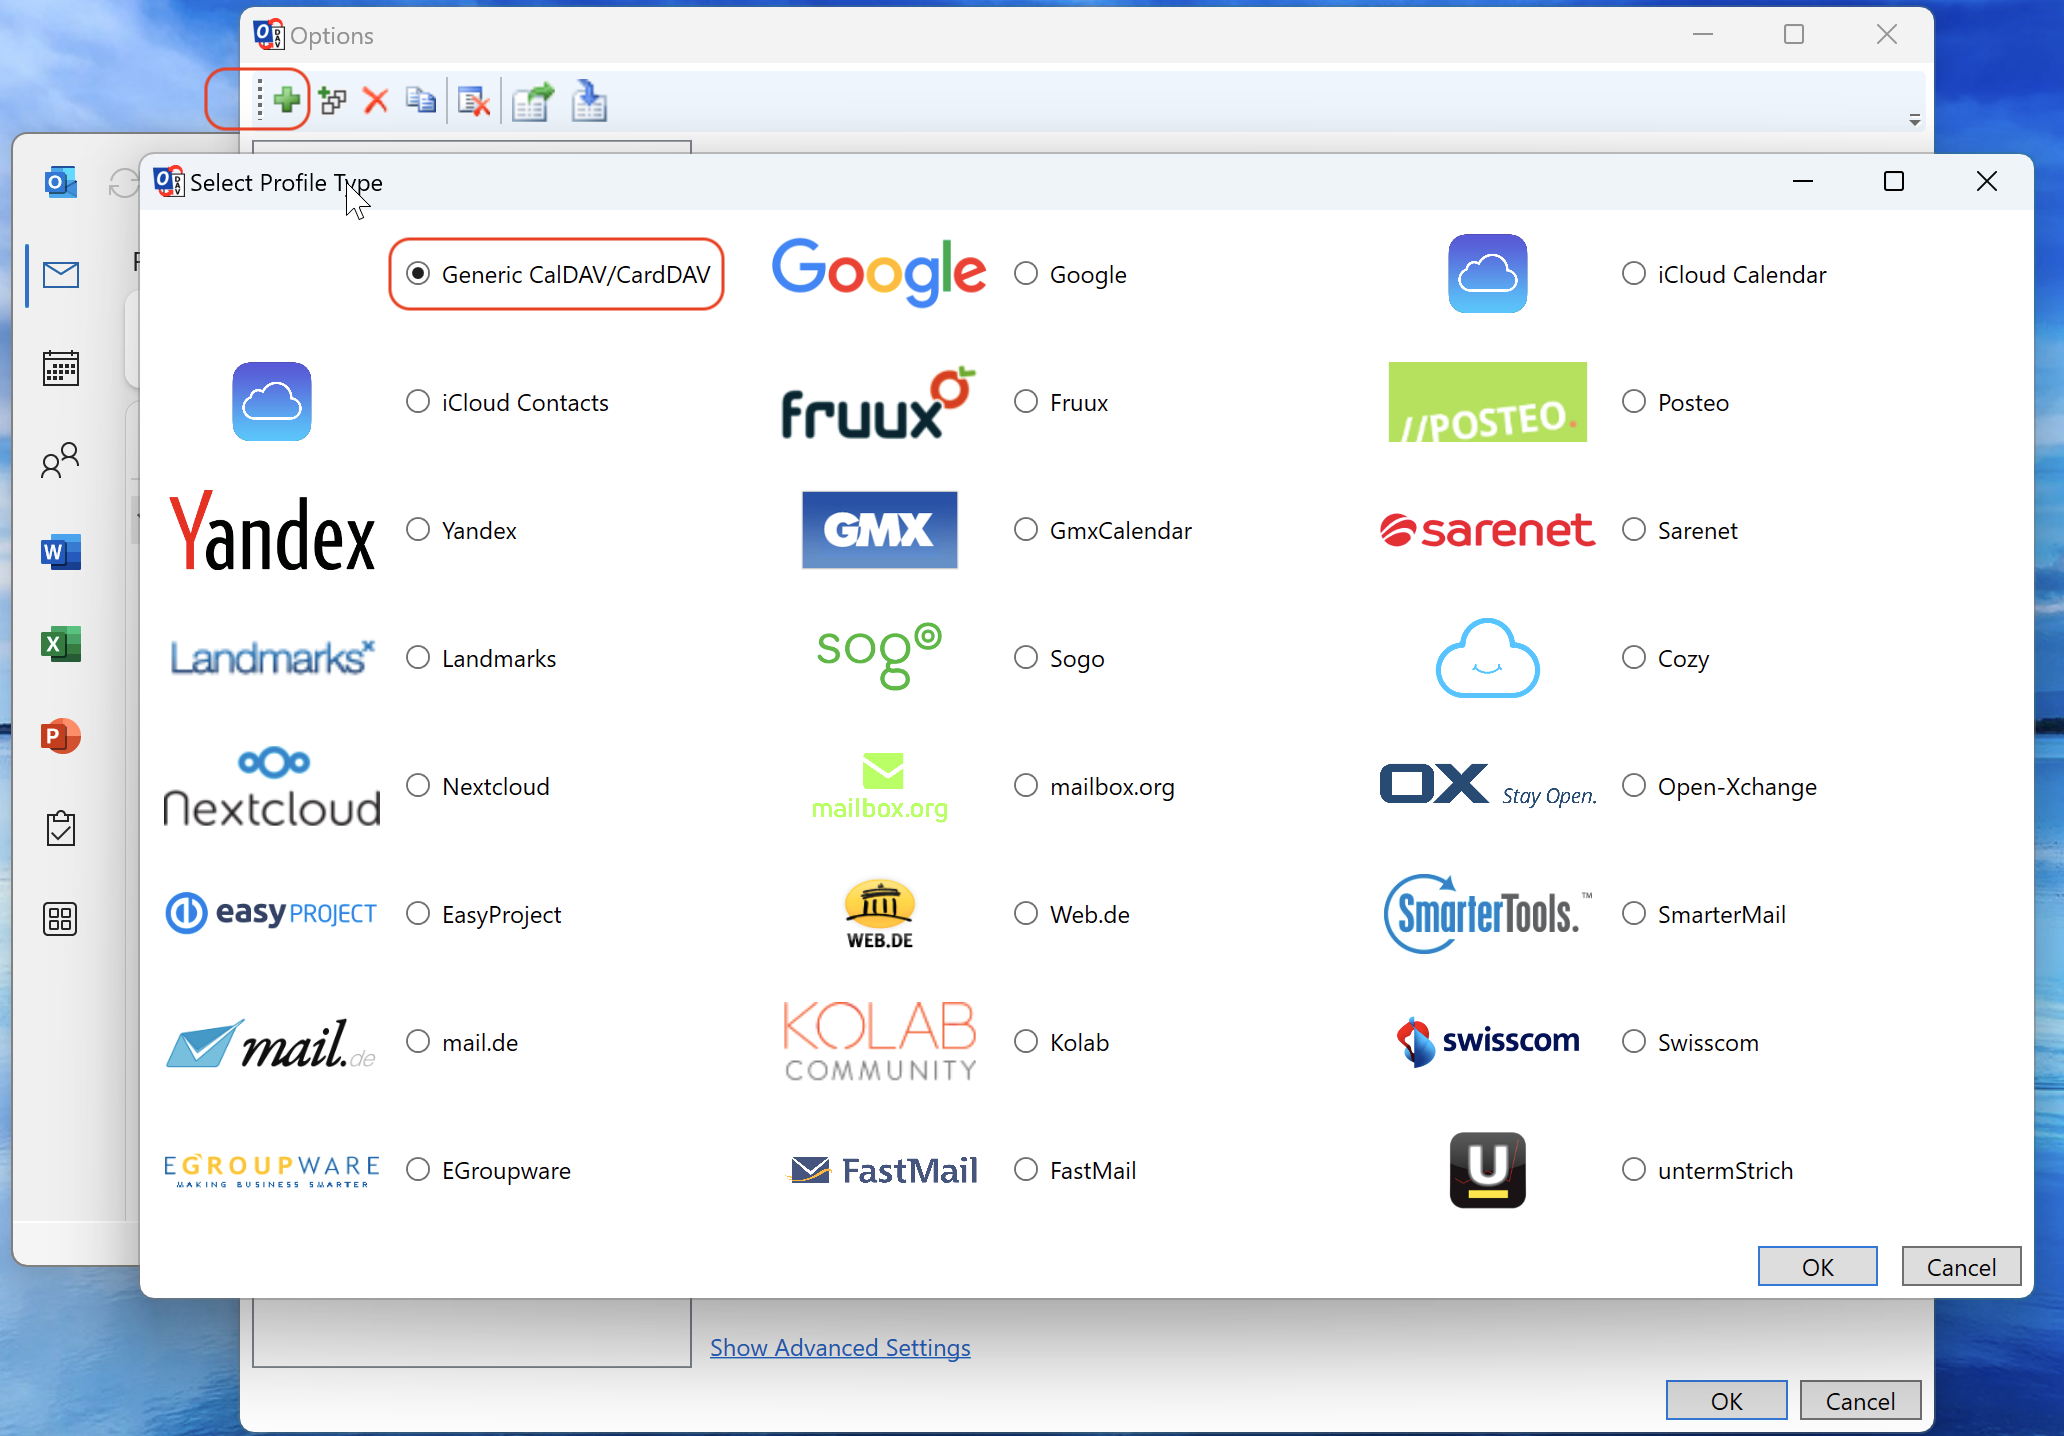Choose the Posteo radio option
The height and width of the screenshot is (1436, 2064).
pyautogui.click(x=1634, y=402)
